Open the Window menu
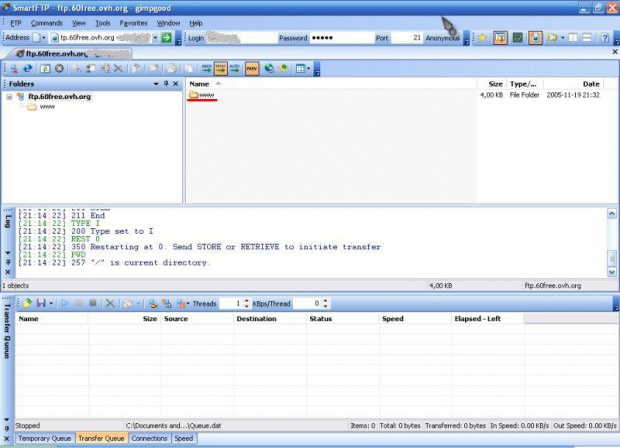620x448 pixels. [x=168, y=23]
